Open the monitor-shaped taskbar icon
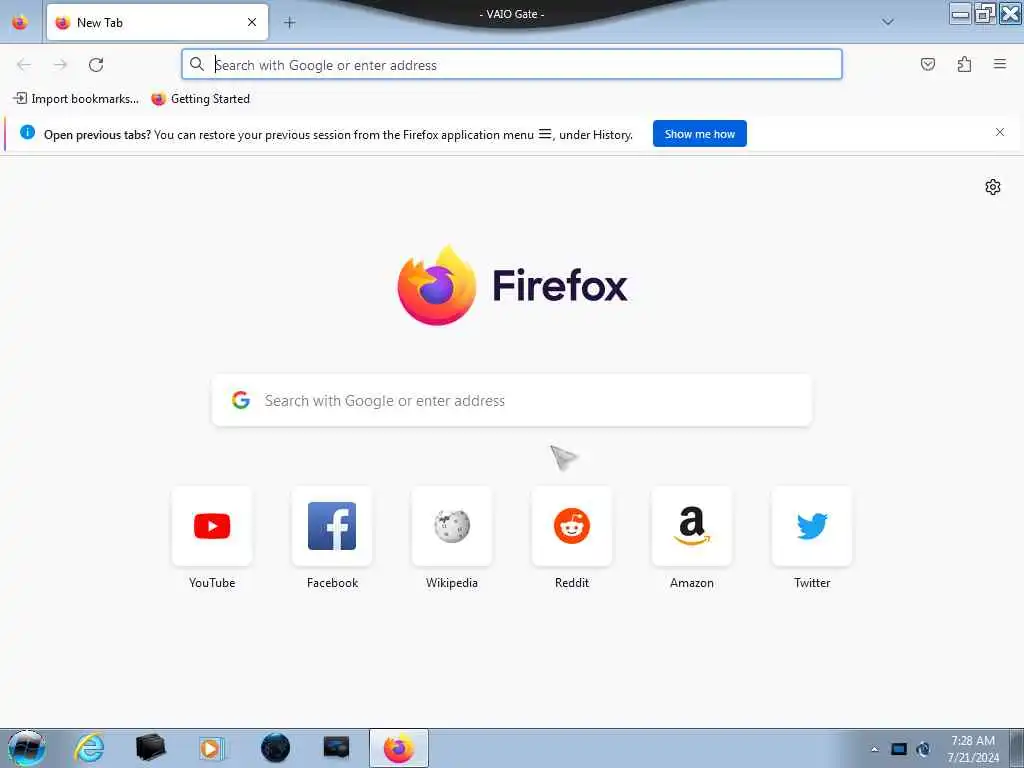Viewport: 1024px width, 768px height. pos(336,748)
